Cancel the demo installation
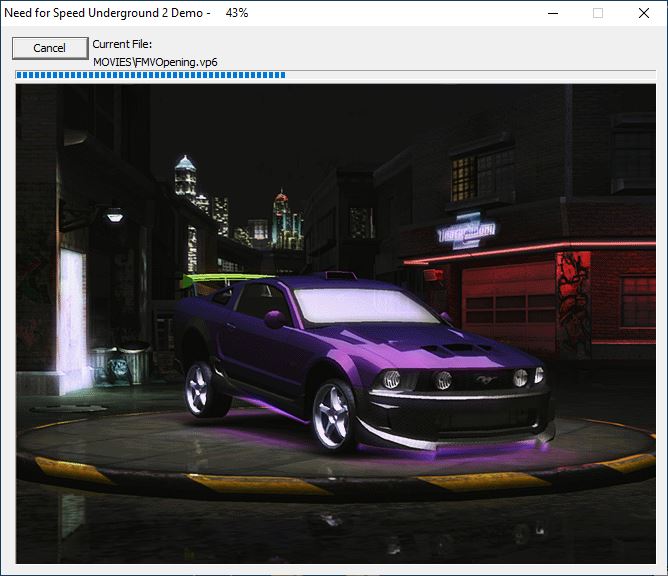This screenshot has height=576, width=668. tap(50, 48)
